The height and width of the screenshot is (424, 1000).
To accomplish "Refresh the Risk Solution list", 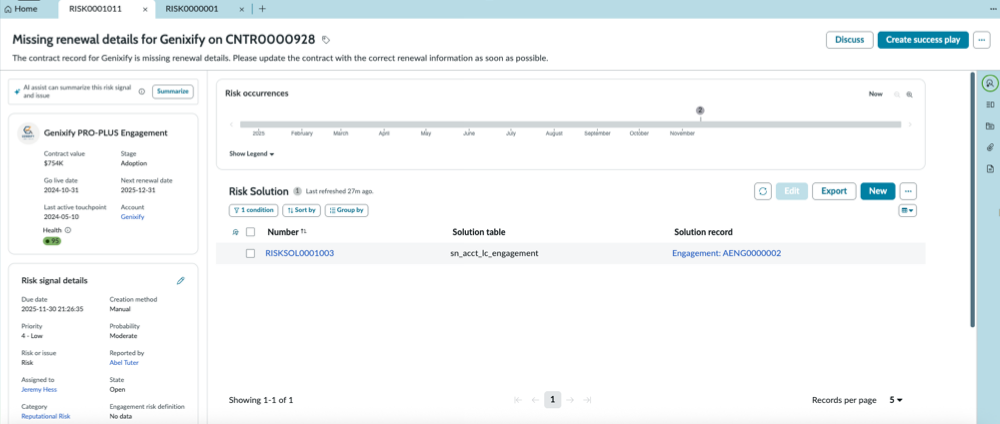I will 763,191.
